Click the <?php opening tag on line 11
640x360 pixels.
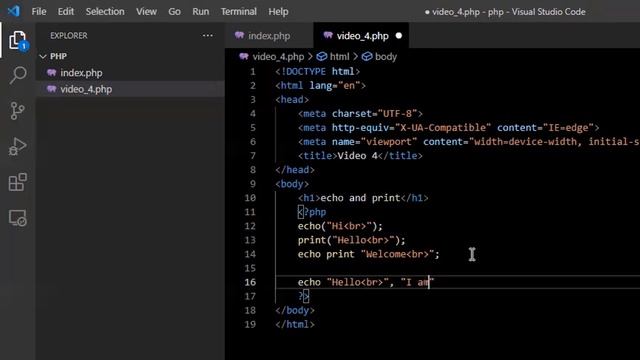click(x=312, y=212)
